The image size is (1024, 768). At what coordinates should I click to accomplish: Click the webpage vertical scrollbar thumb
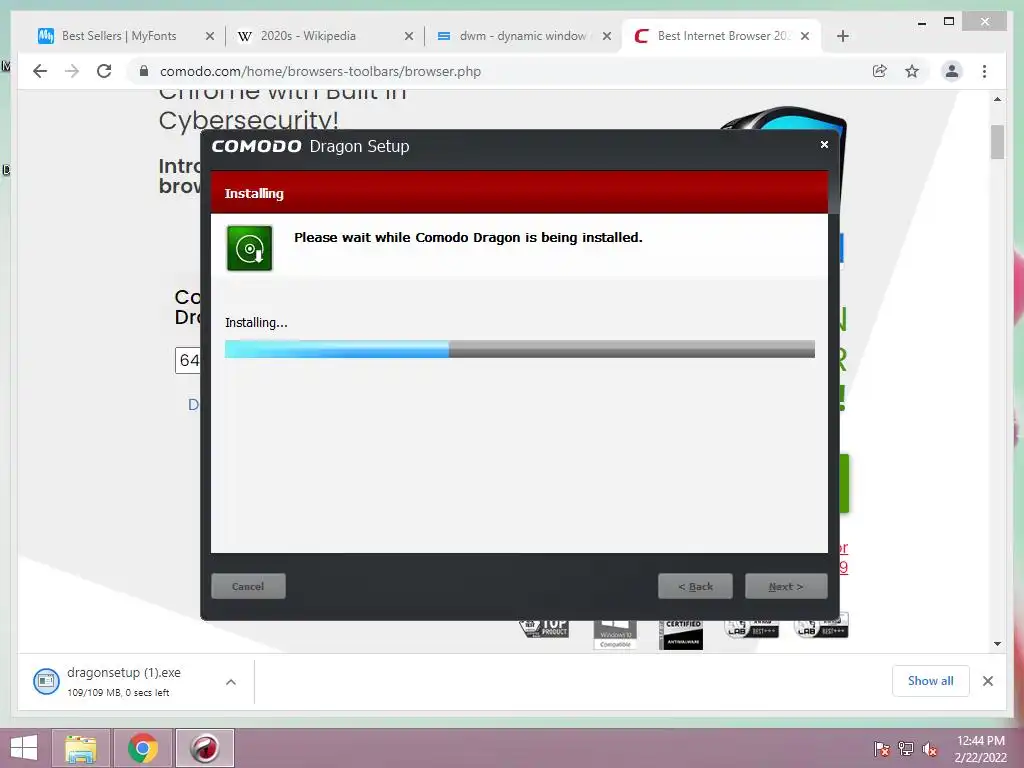click(x=997, y=142)
